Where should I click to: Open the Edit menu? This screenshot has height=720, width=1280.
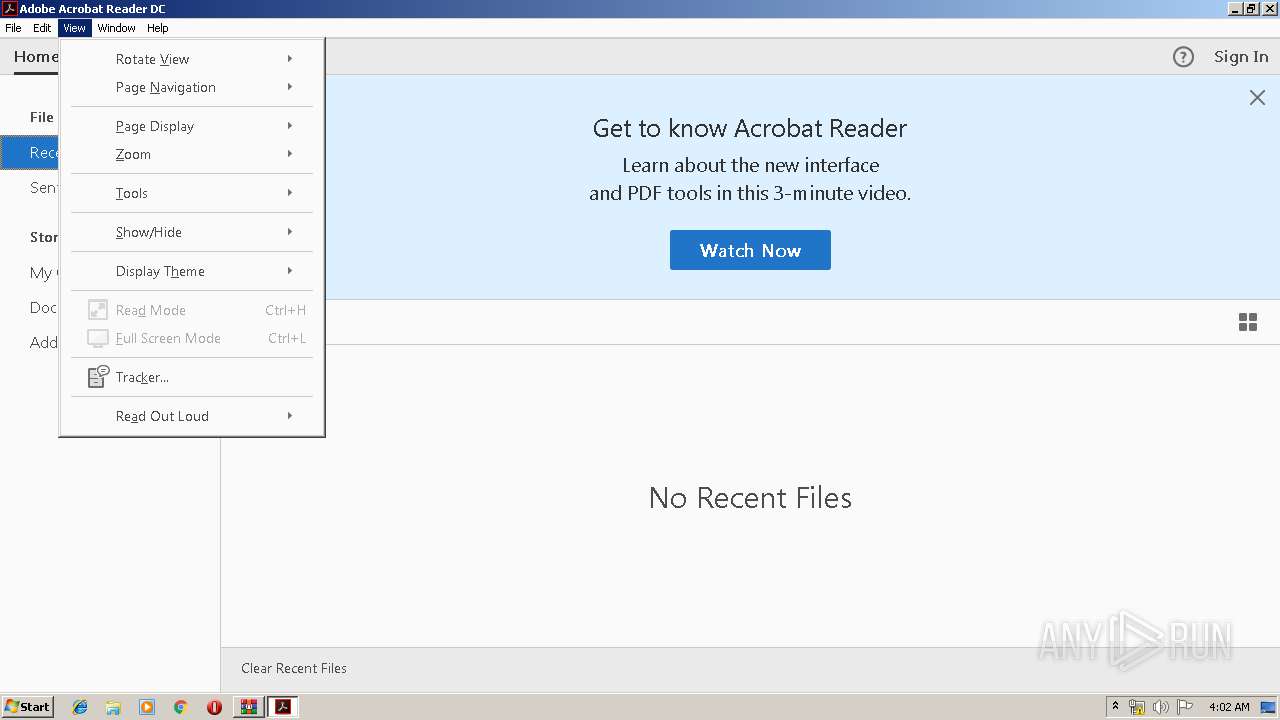pos(42,28)
